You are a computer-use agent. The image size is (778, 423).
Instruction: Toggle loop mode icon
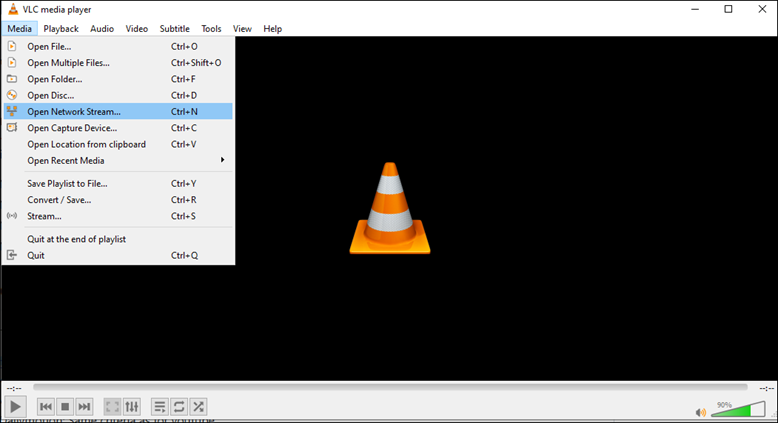[179, 407]
